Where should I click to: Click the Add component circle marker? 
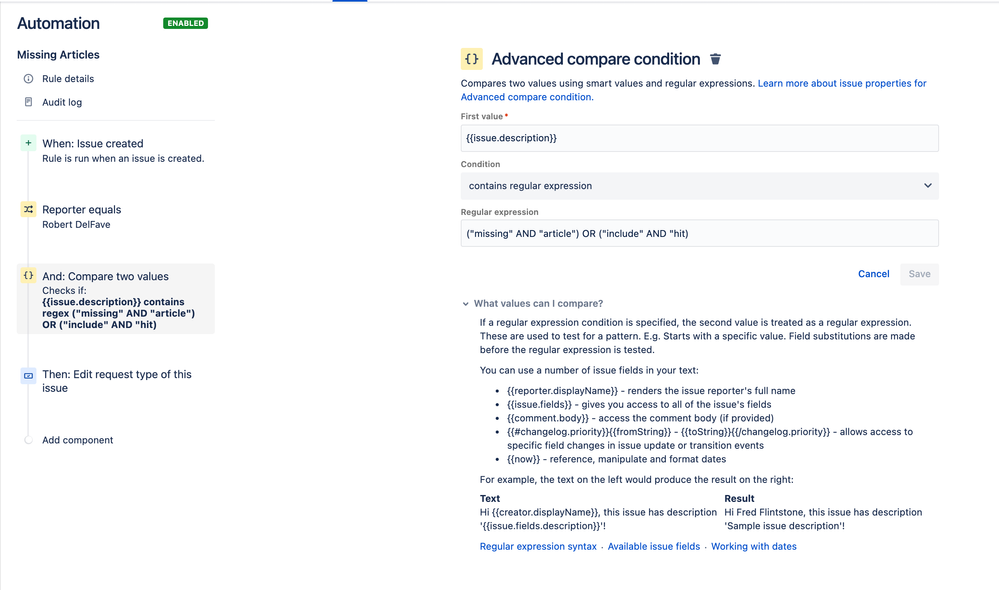28,440
